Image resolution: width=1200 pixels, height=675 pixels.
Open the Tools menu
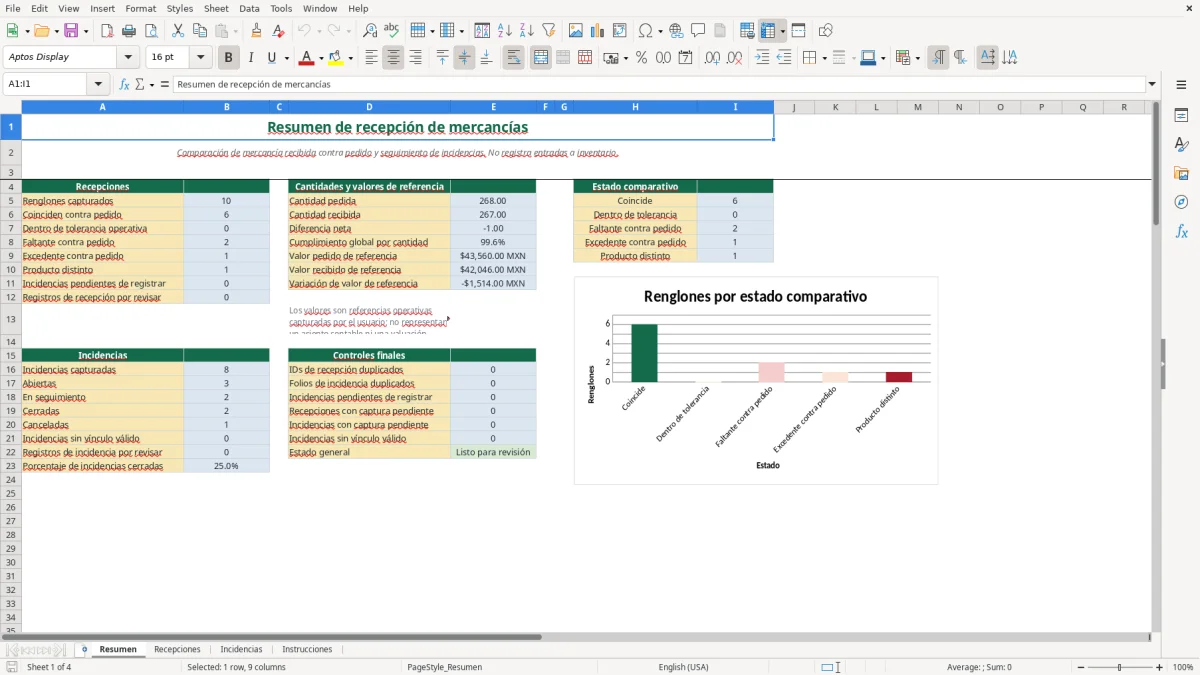point(281,8)
